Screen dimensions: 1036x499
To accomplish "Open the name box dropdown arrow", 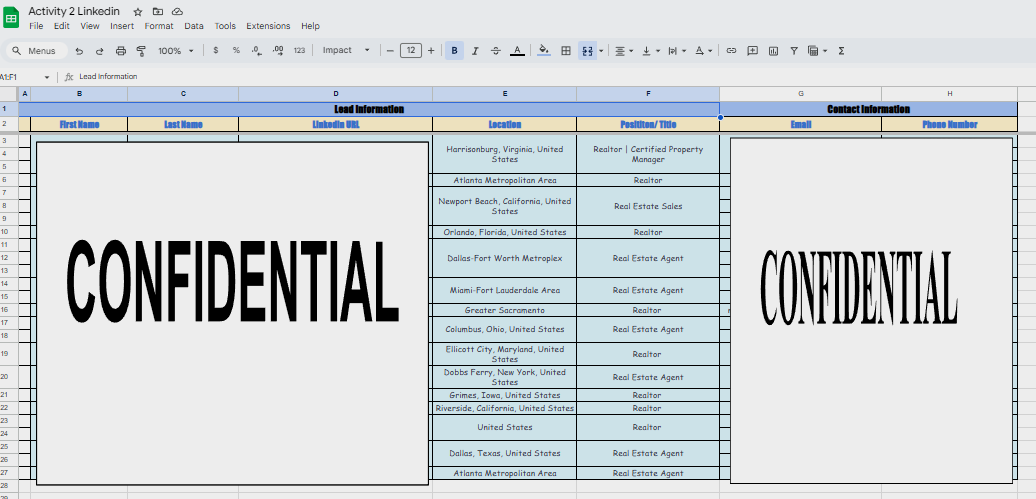I will tap(47, 77).
